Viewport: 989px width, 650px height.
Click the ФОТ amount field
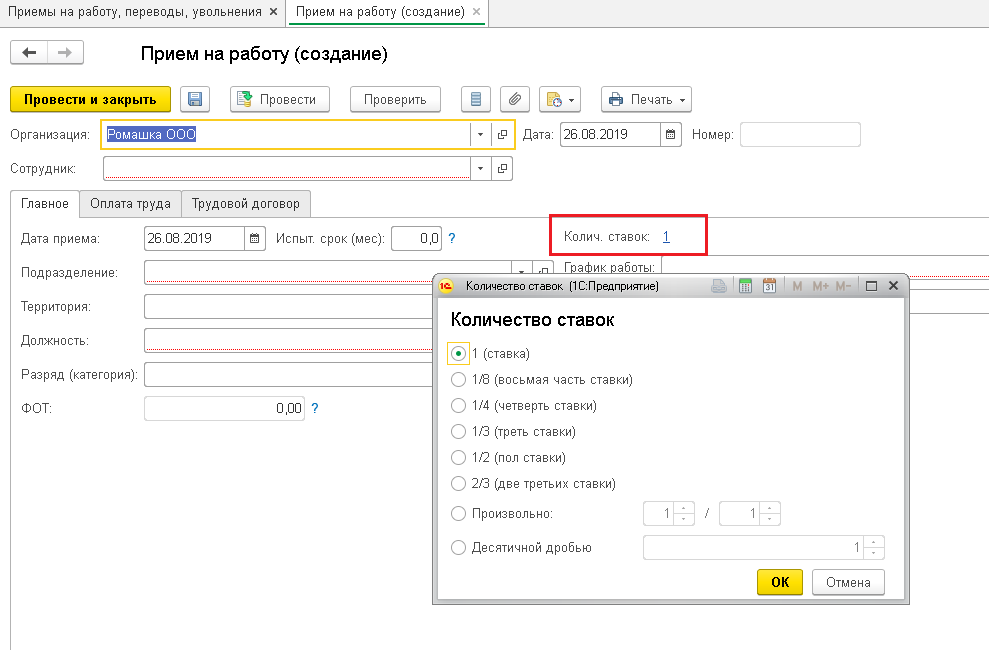225,409
